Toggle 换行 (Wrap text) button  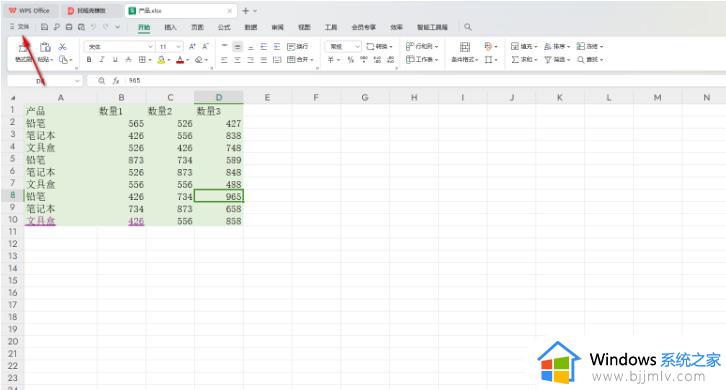298,46
